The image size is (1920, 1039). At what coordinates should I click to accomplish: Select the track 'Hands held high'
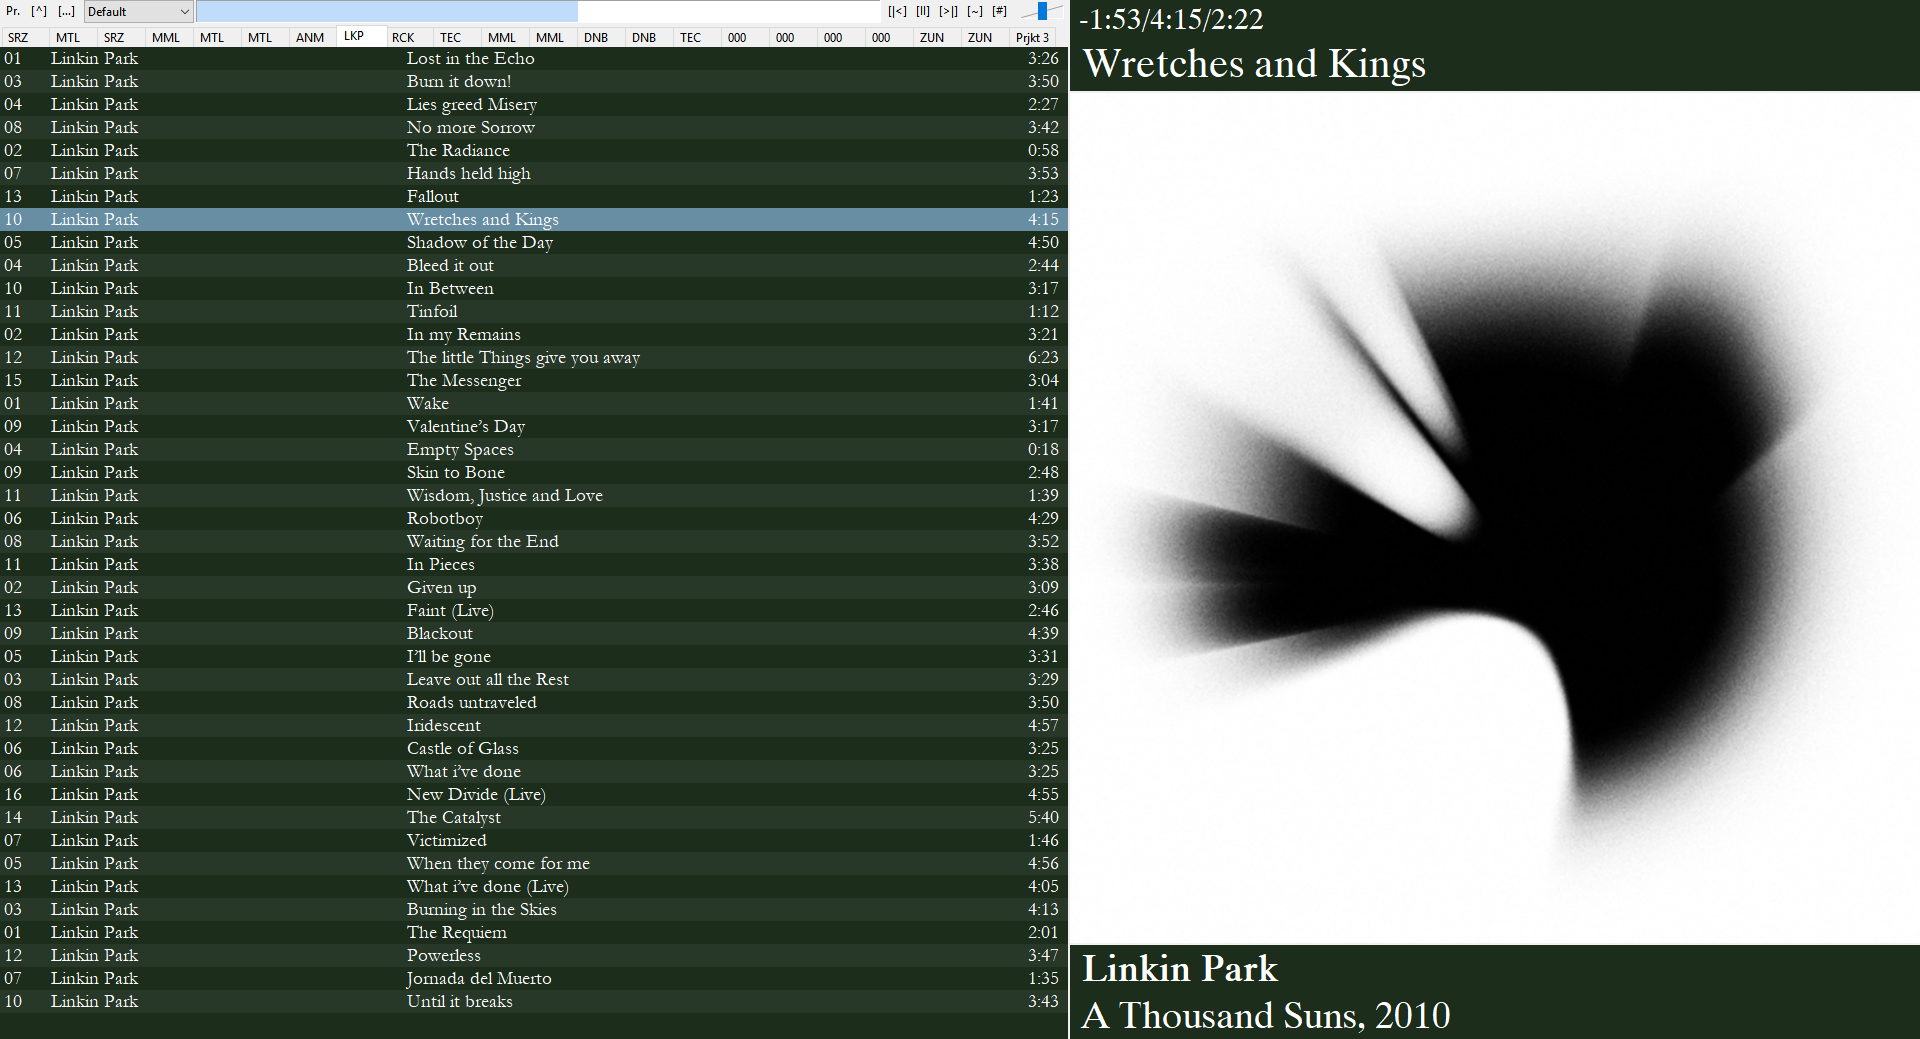point(534,173)
